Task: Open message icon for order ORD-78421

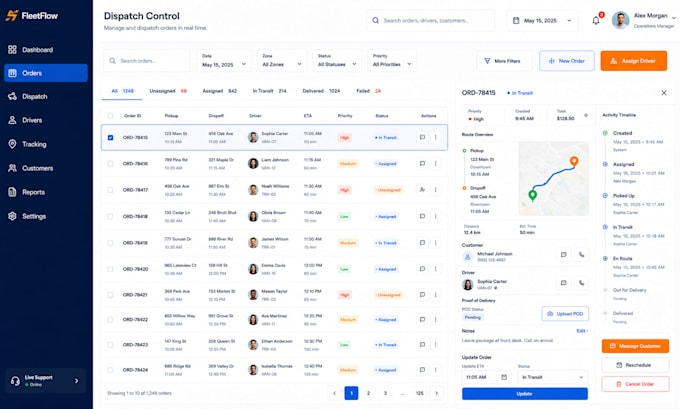Action: pyautogui.click(x=422, y=294)
